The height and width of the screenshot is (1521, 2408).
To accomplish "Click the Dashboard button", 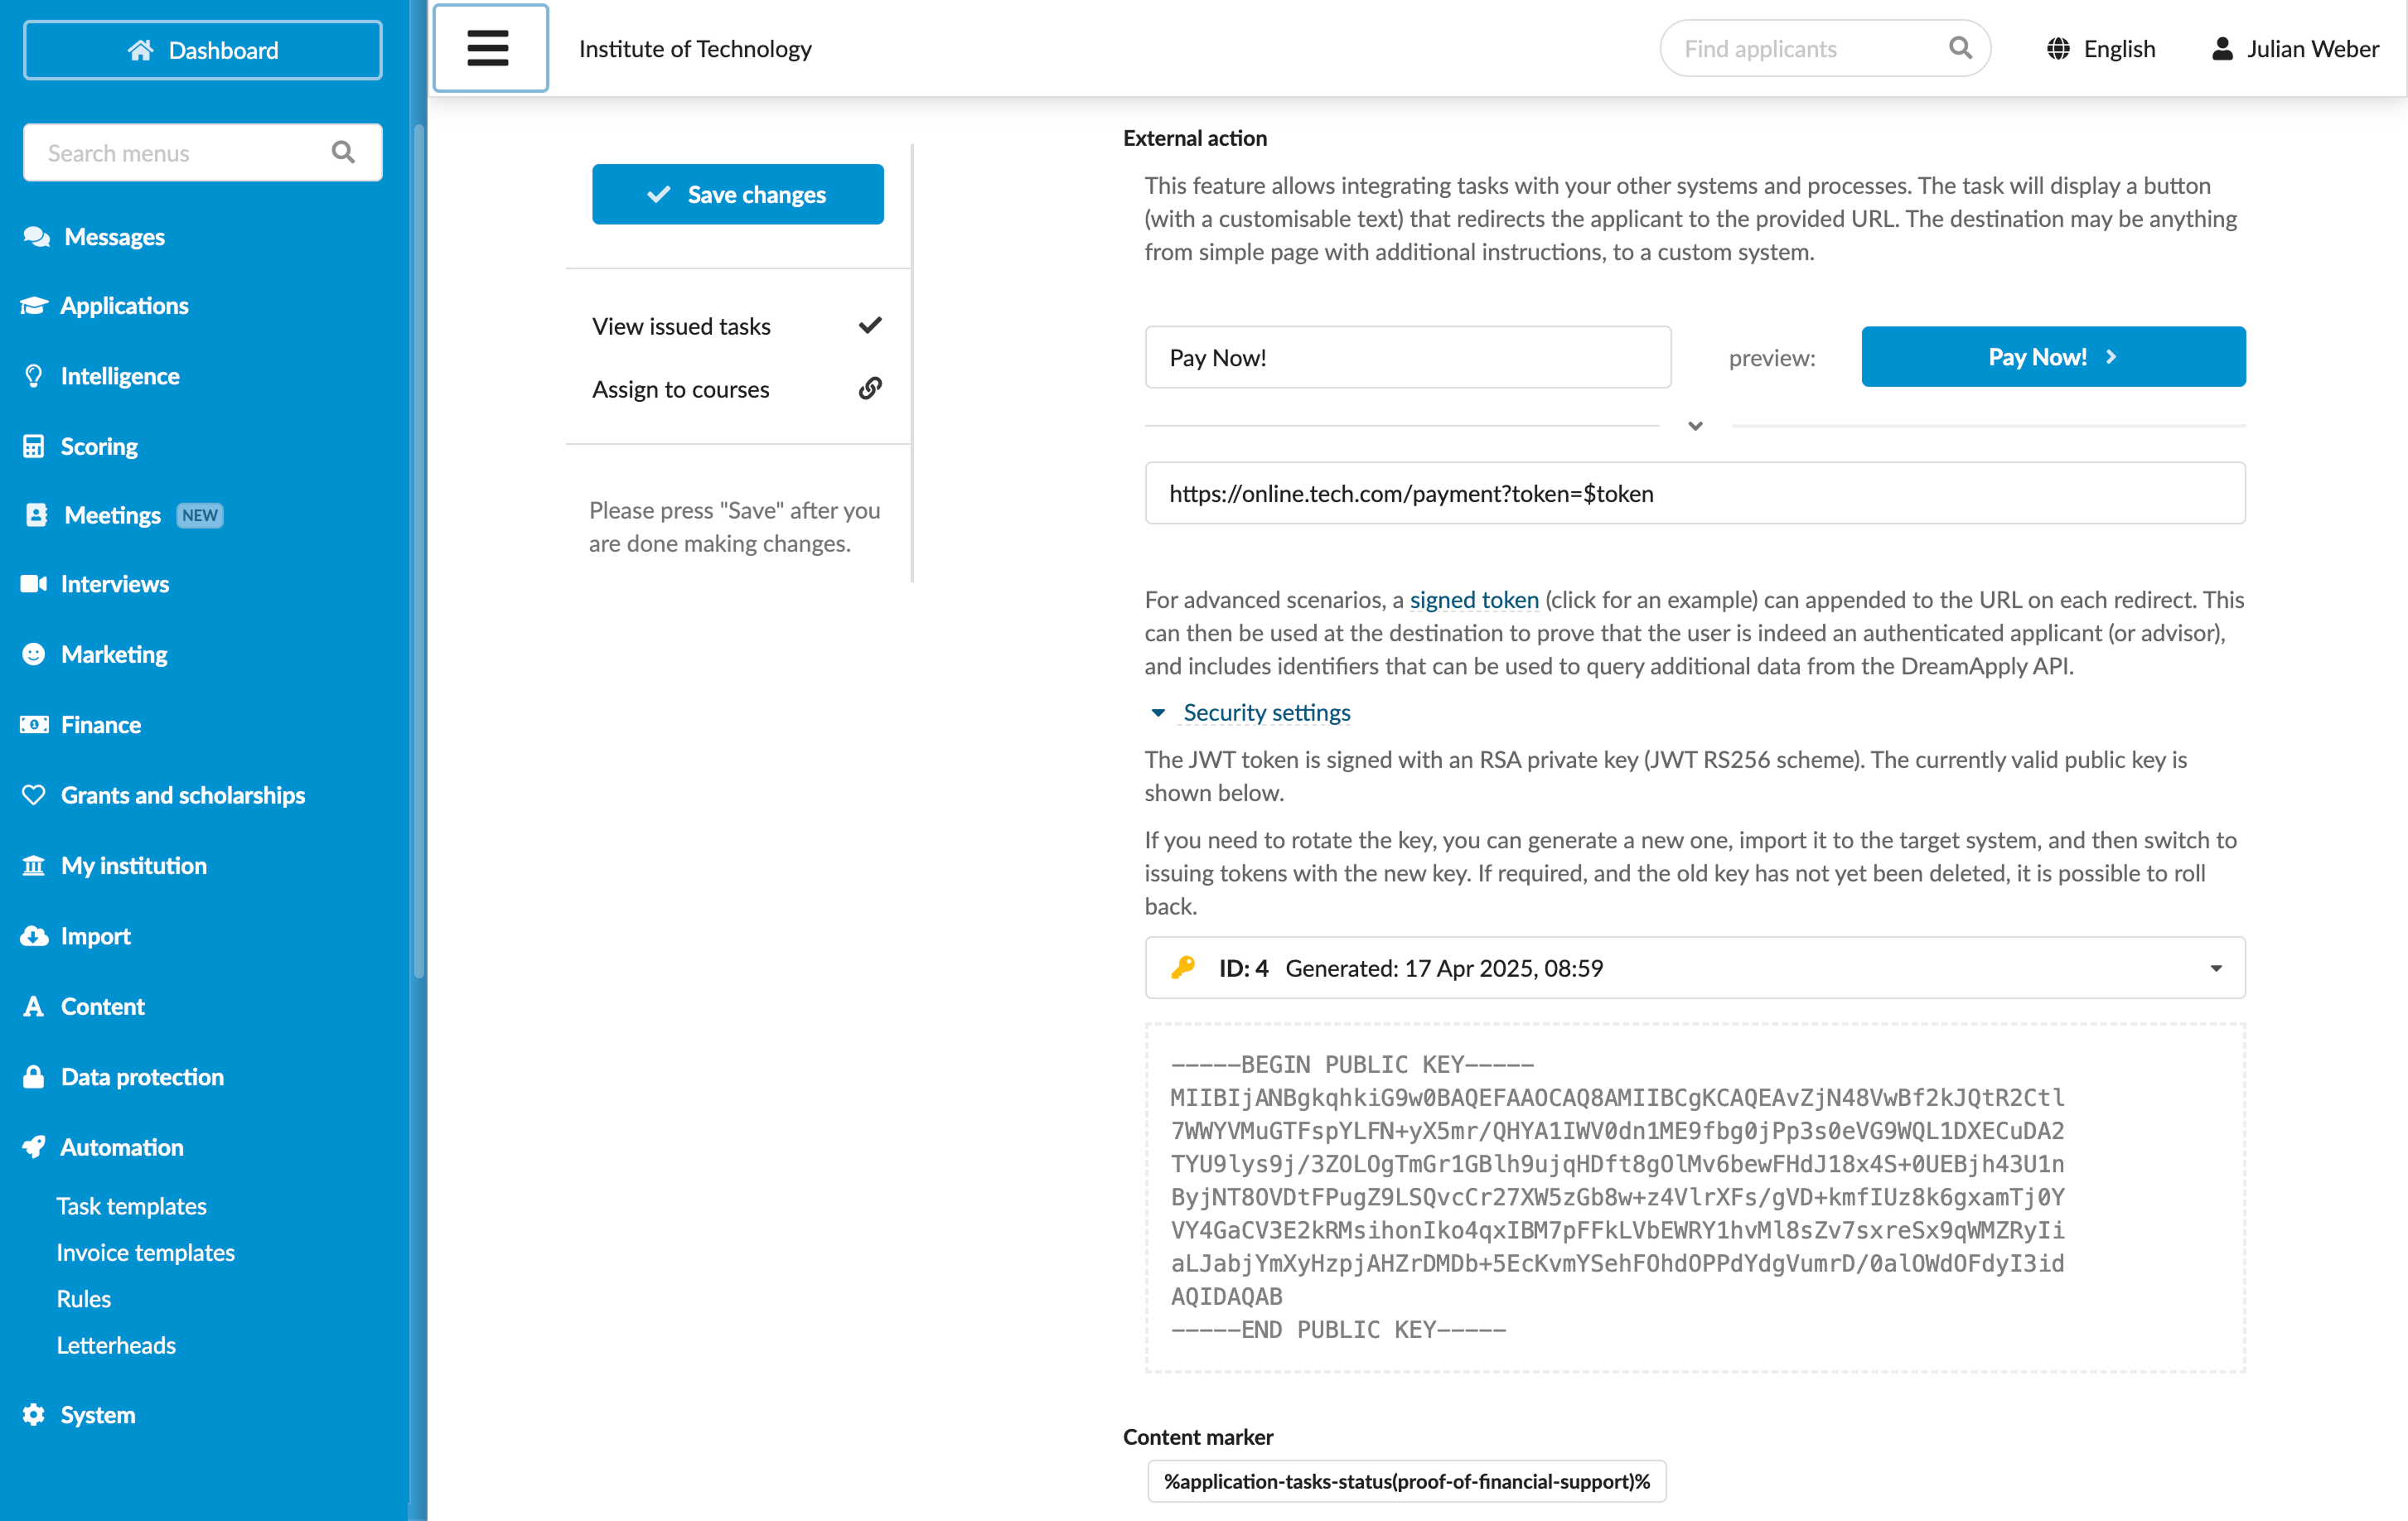I will 202,50.
